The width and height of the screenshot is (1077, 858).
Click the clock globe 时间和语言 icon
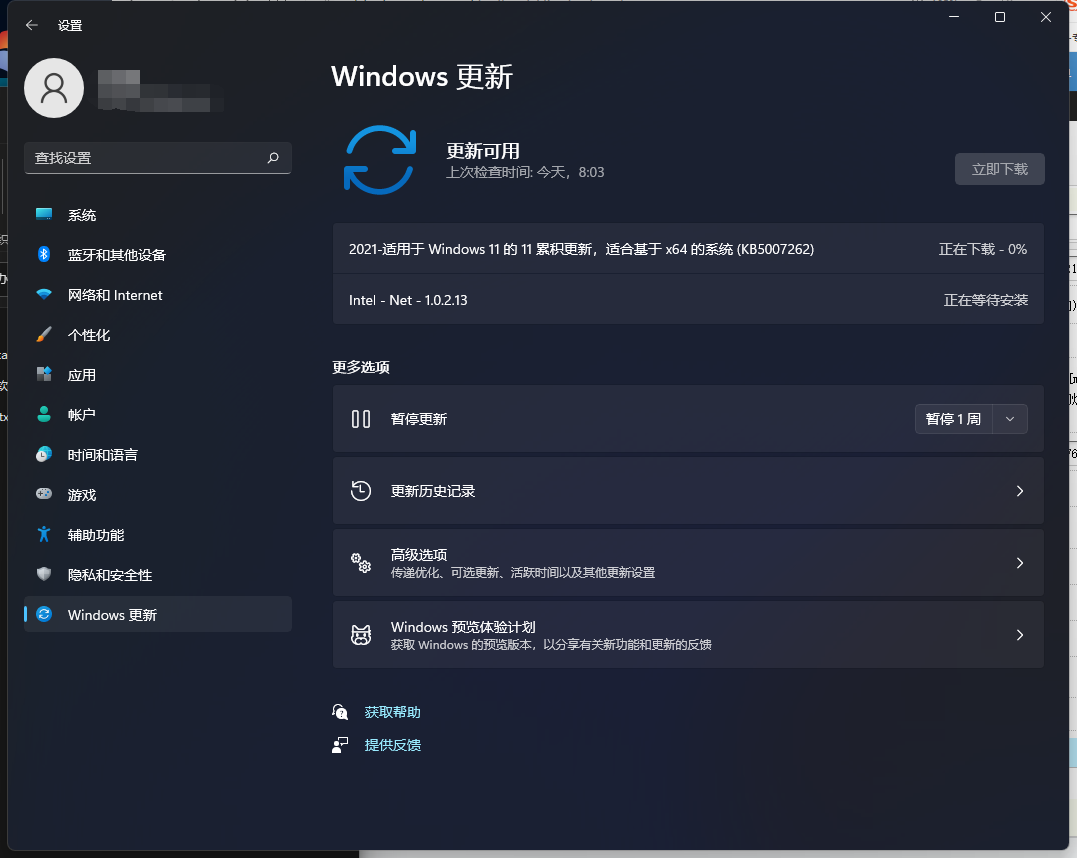[x=44, y=454]
